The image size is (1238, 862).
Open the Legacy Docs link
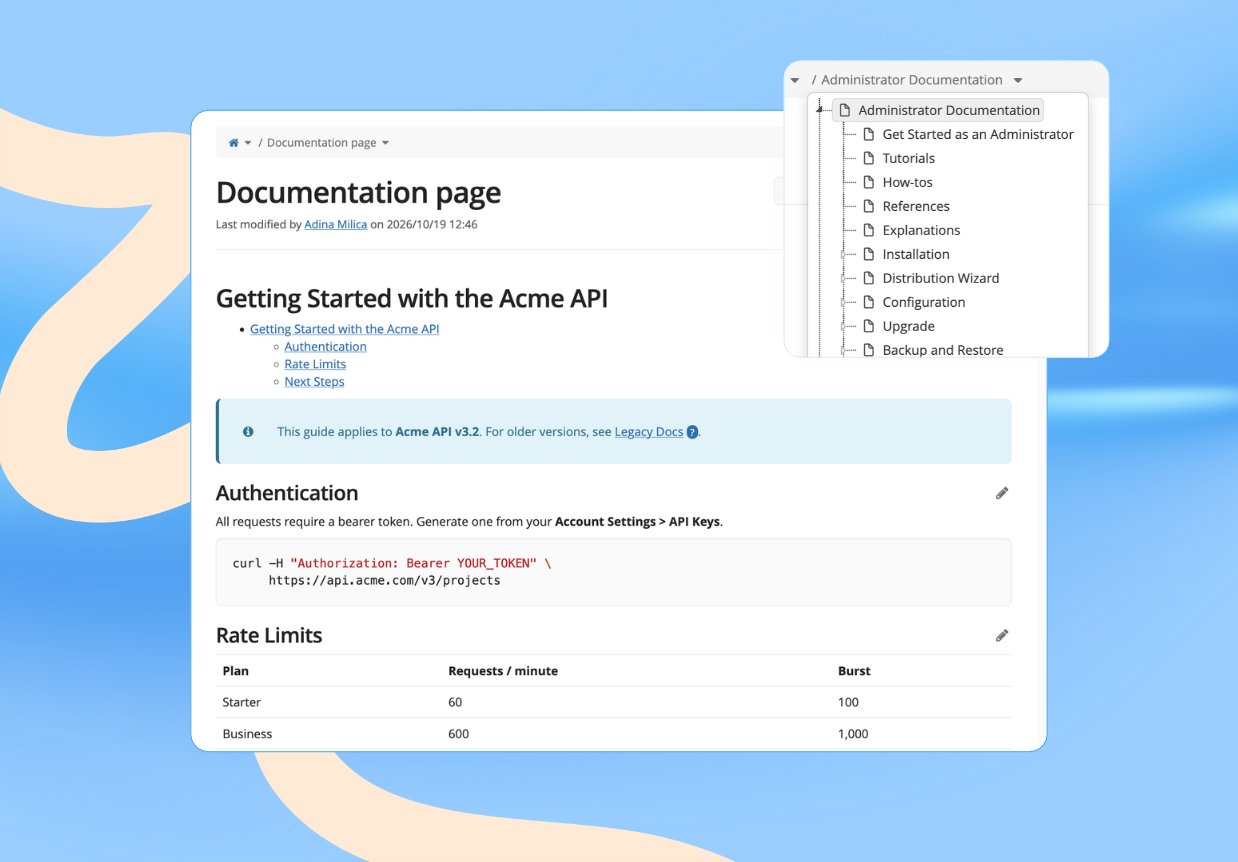(649, 432)
